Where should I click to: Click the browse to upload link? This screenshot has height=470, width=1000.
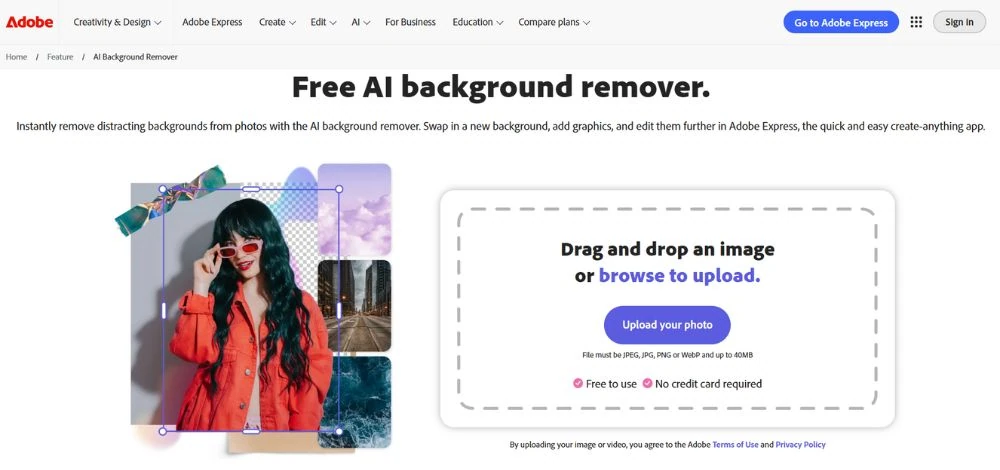[x=679, y=275]
